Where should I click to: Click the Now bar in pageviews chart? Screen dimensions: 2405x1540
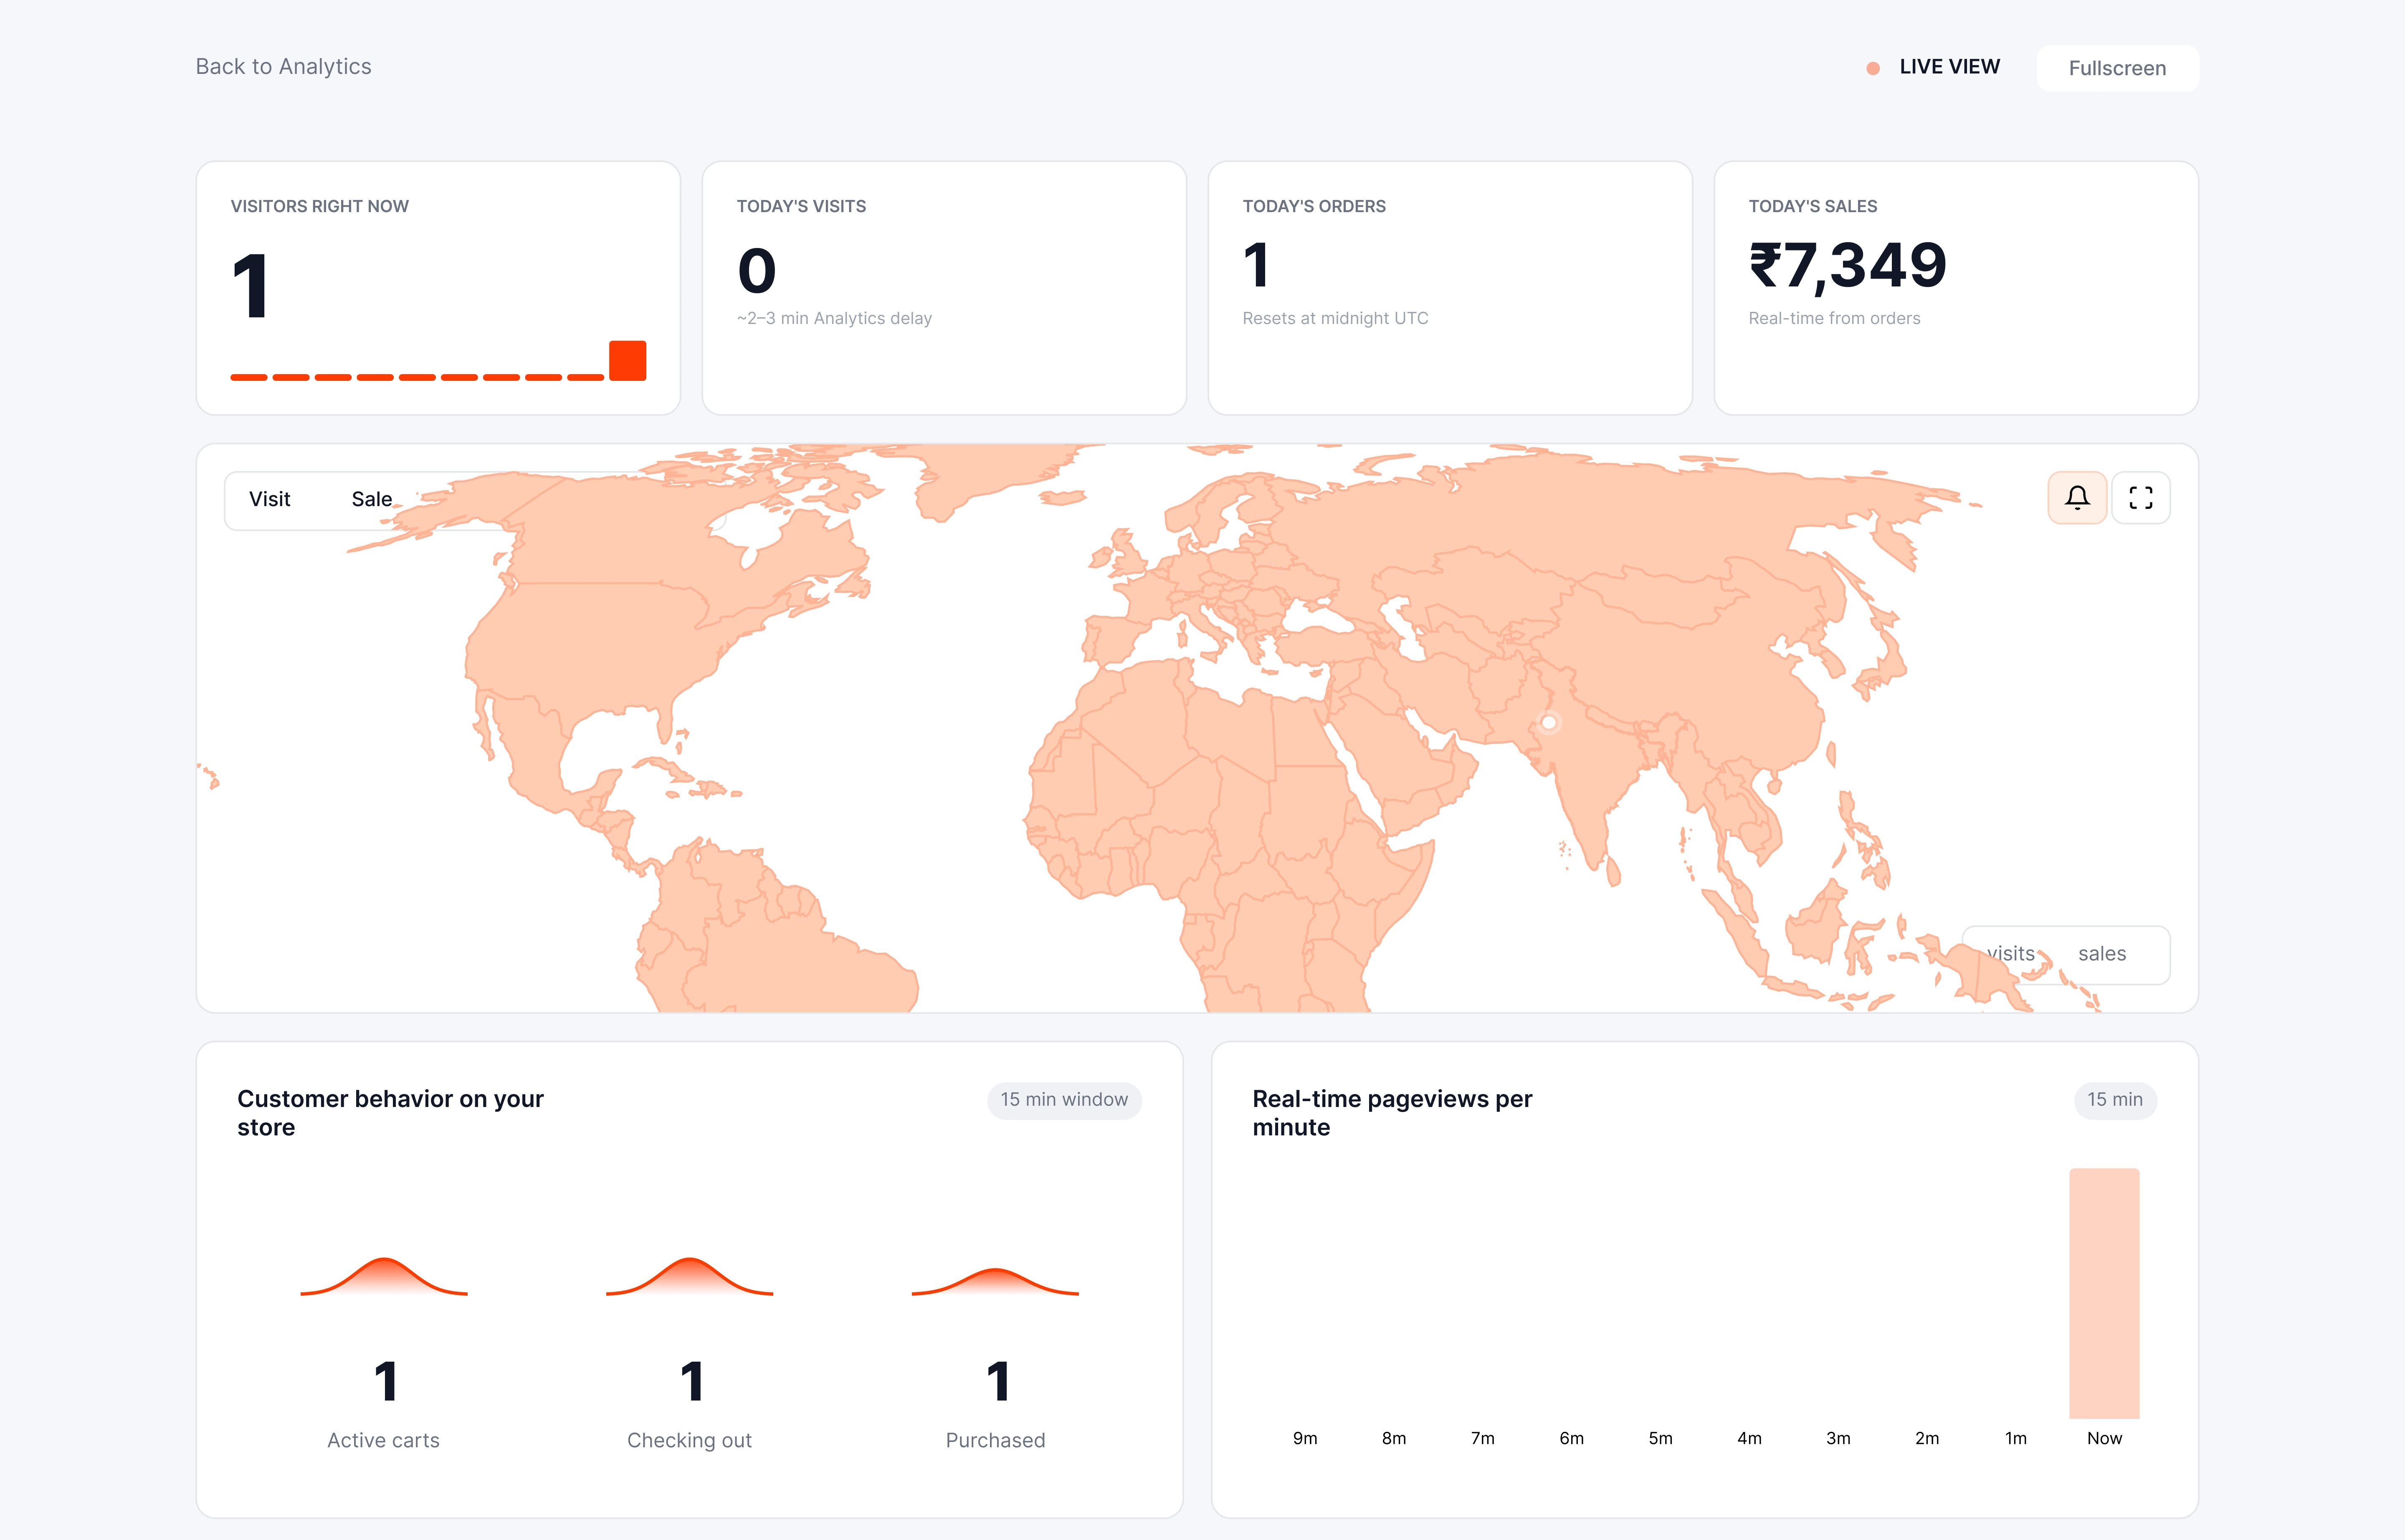tap(2104, 1293)
